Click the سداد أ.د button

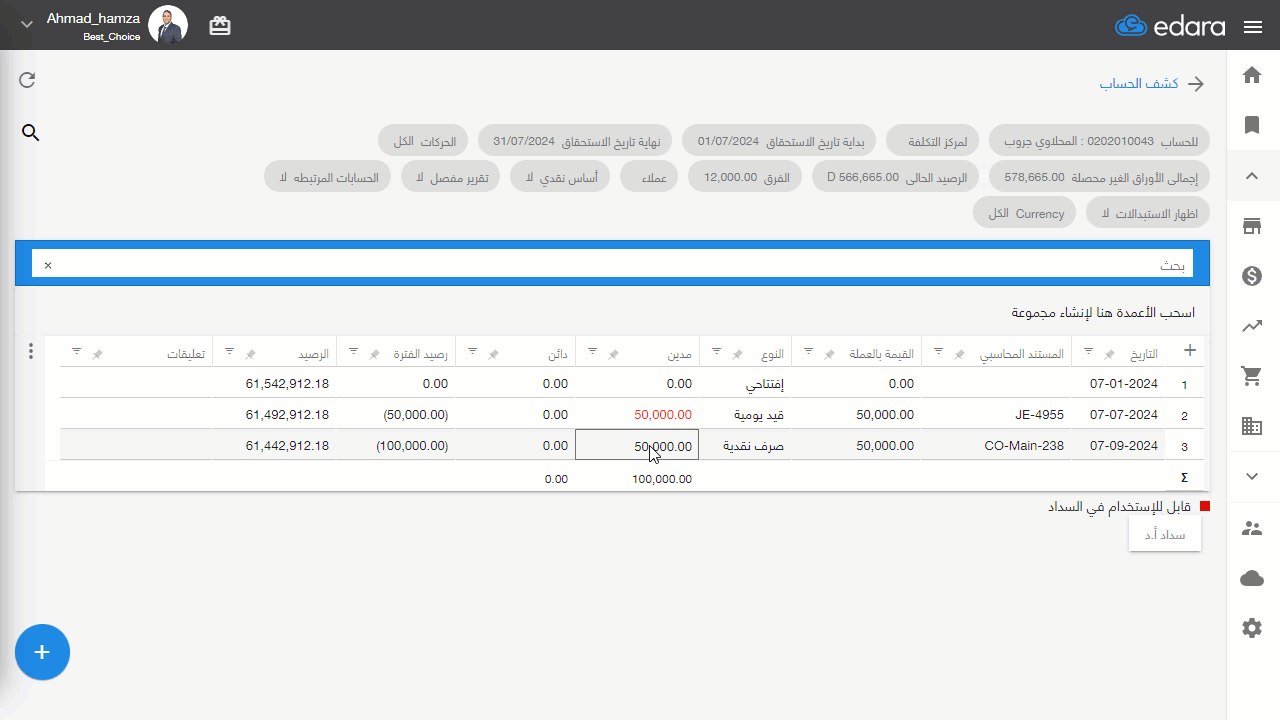[x=1165, y=535]
